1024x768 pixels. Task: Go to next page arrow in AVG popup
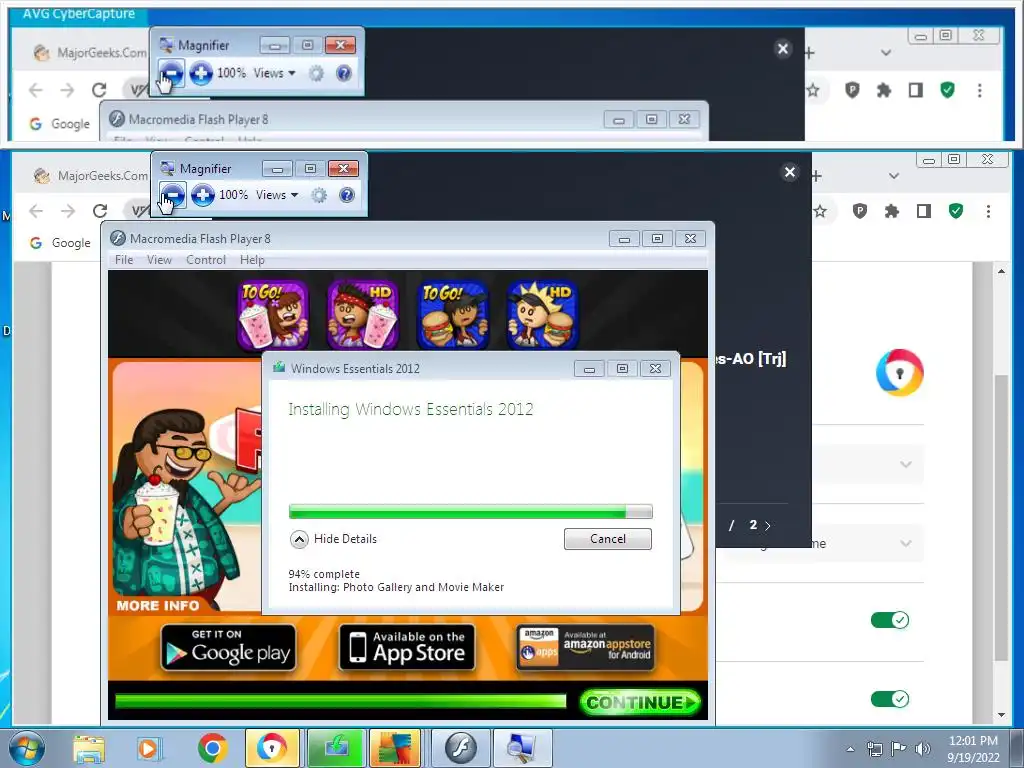pyautogui.click(x=768, y=526)
